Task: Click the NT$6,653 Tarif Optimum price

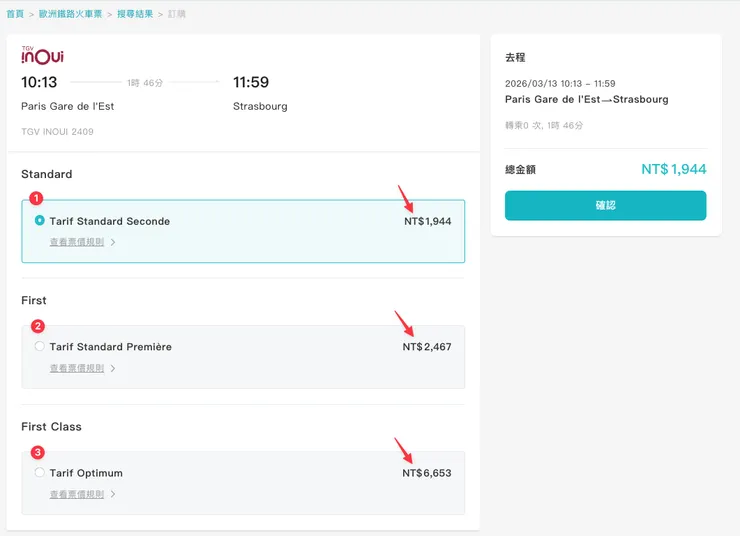Action: [427, 473]
